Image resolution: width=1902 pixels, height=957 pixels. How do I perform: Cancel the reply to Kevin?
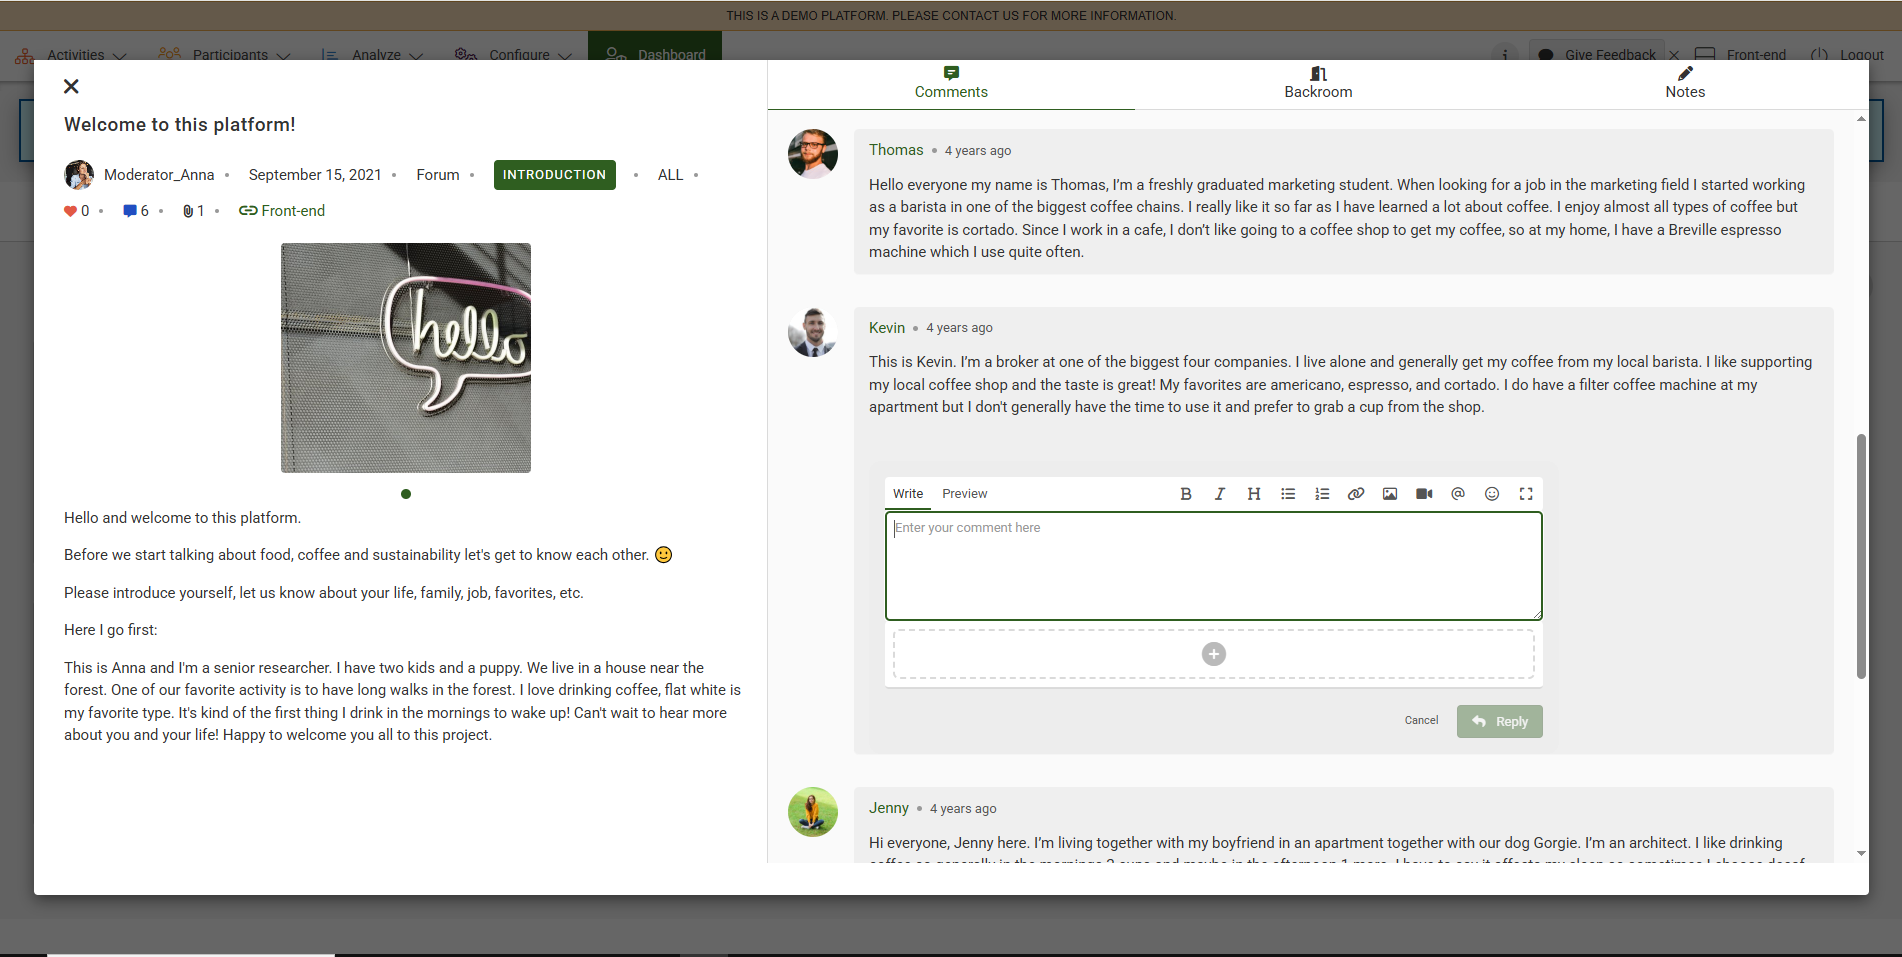(x=1421, y=721)
